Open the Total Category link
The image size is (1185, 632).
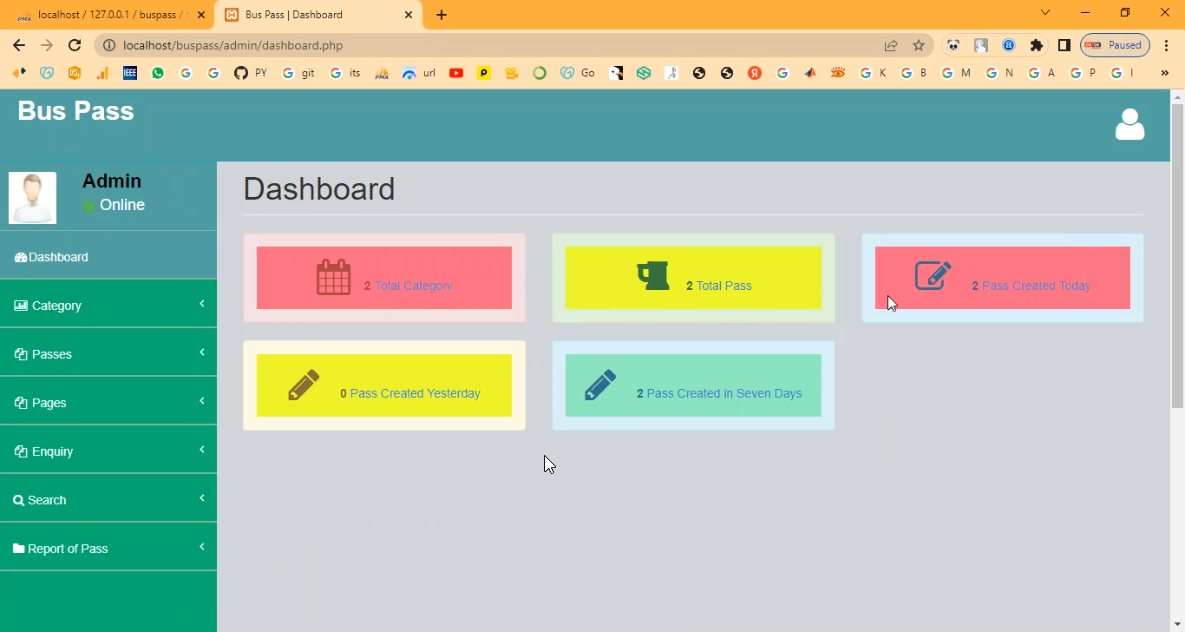pyautogui.click(x=413, y=286)
